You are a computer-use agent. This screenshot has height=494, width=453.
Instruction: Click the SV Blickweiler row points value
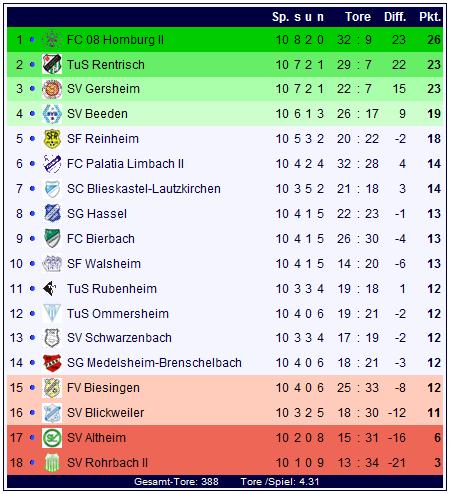point(434,413)
